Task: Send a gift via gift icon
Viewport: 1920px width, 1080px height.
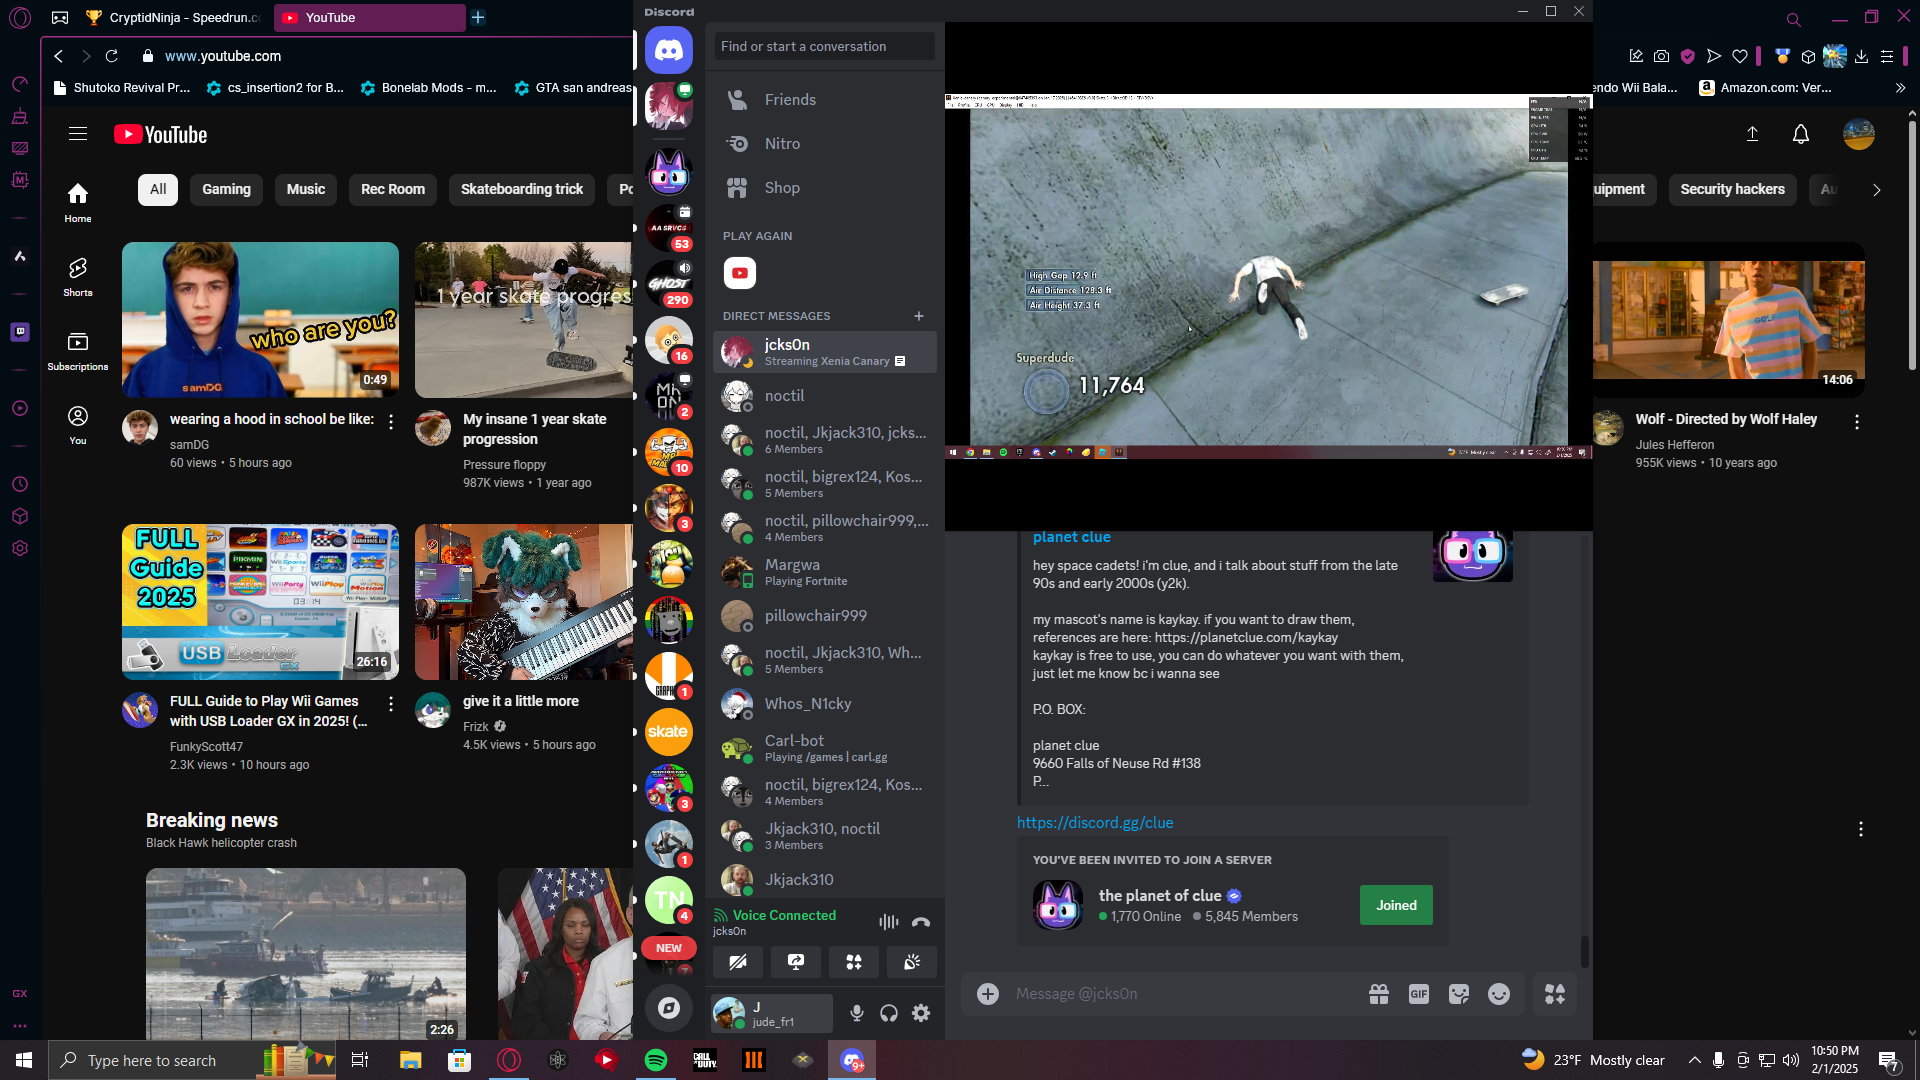Action: click(x=1379, y=994)
